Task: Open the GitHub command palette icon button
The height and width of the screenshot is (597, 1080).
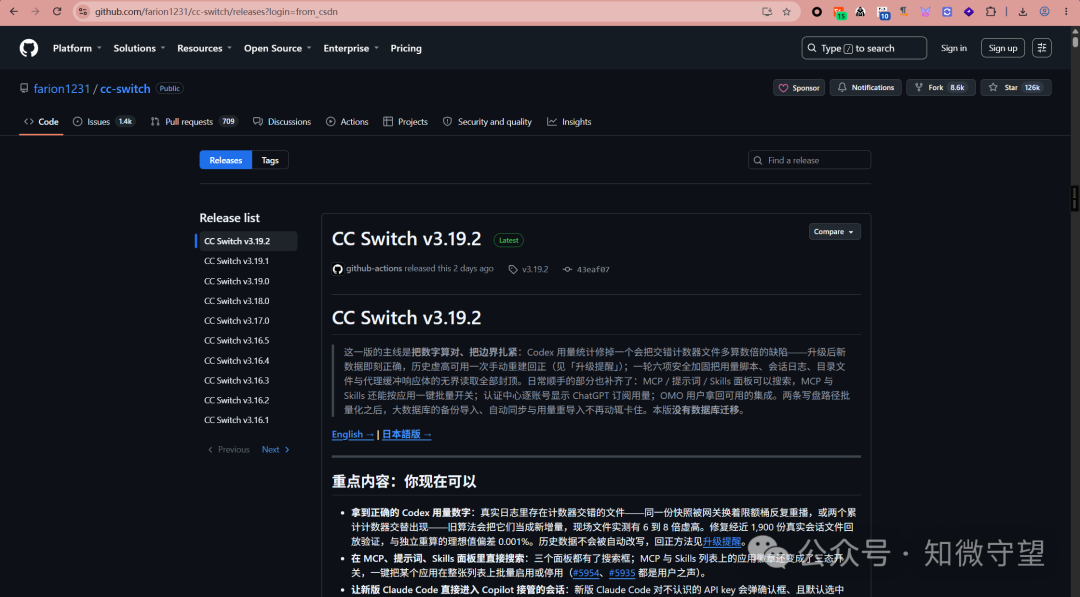Action: pyautogui.click(x=1041, y=48)
